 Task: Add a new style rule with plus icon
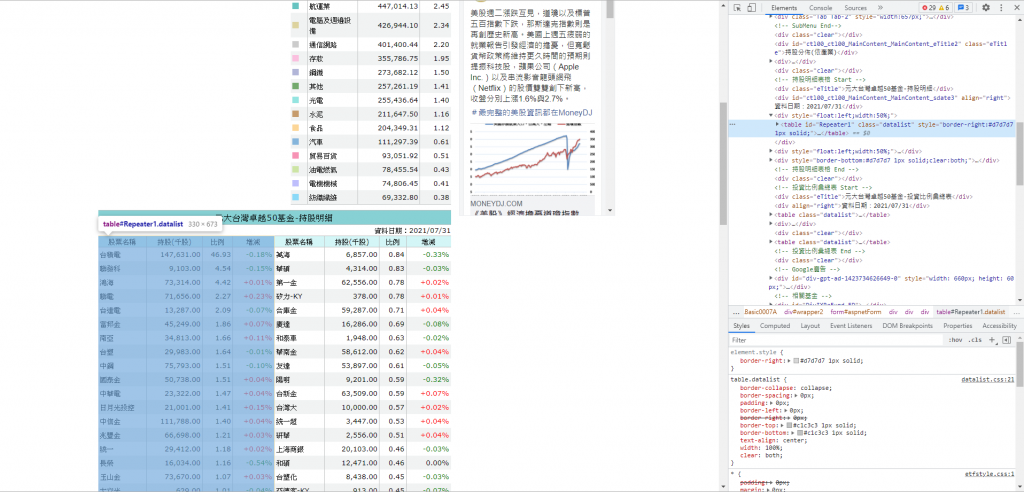[992, 340]
